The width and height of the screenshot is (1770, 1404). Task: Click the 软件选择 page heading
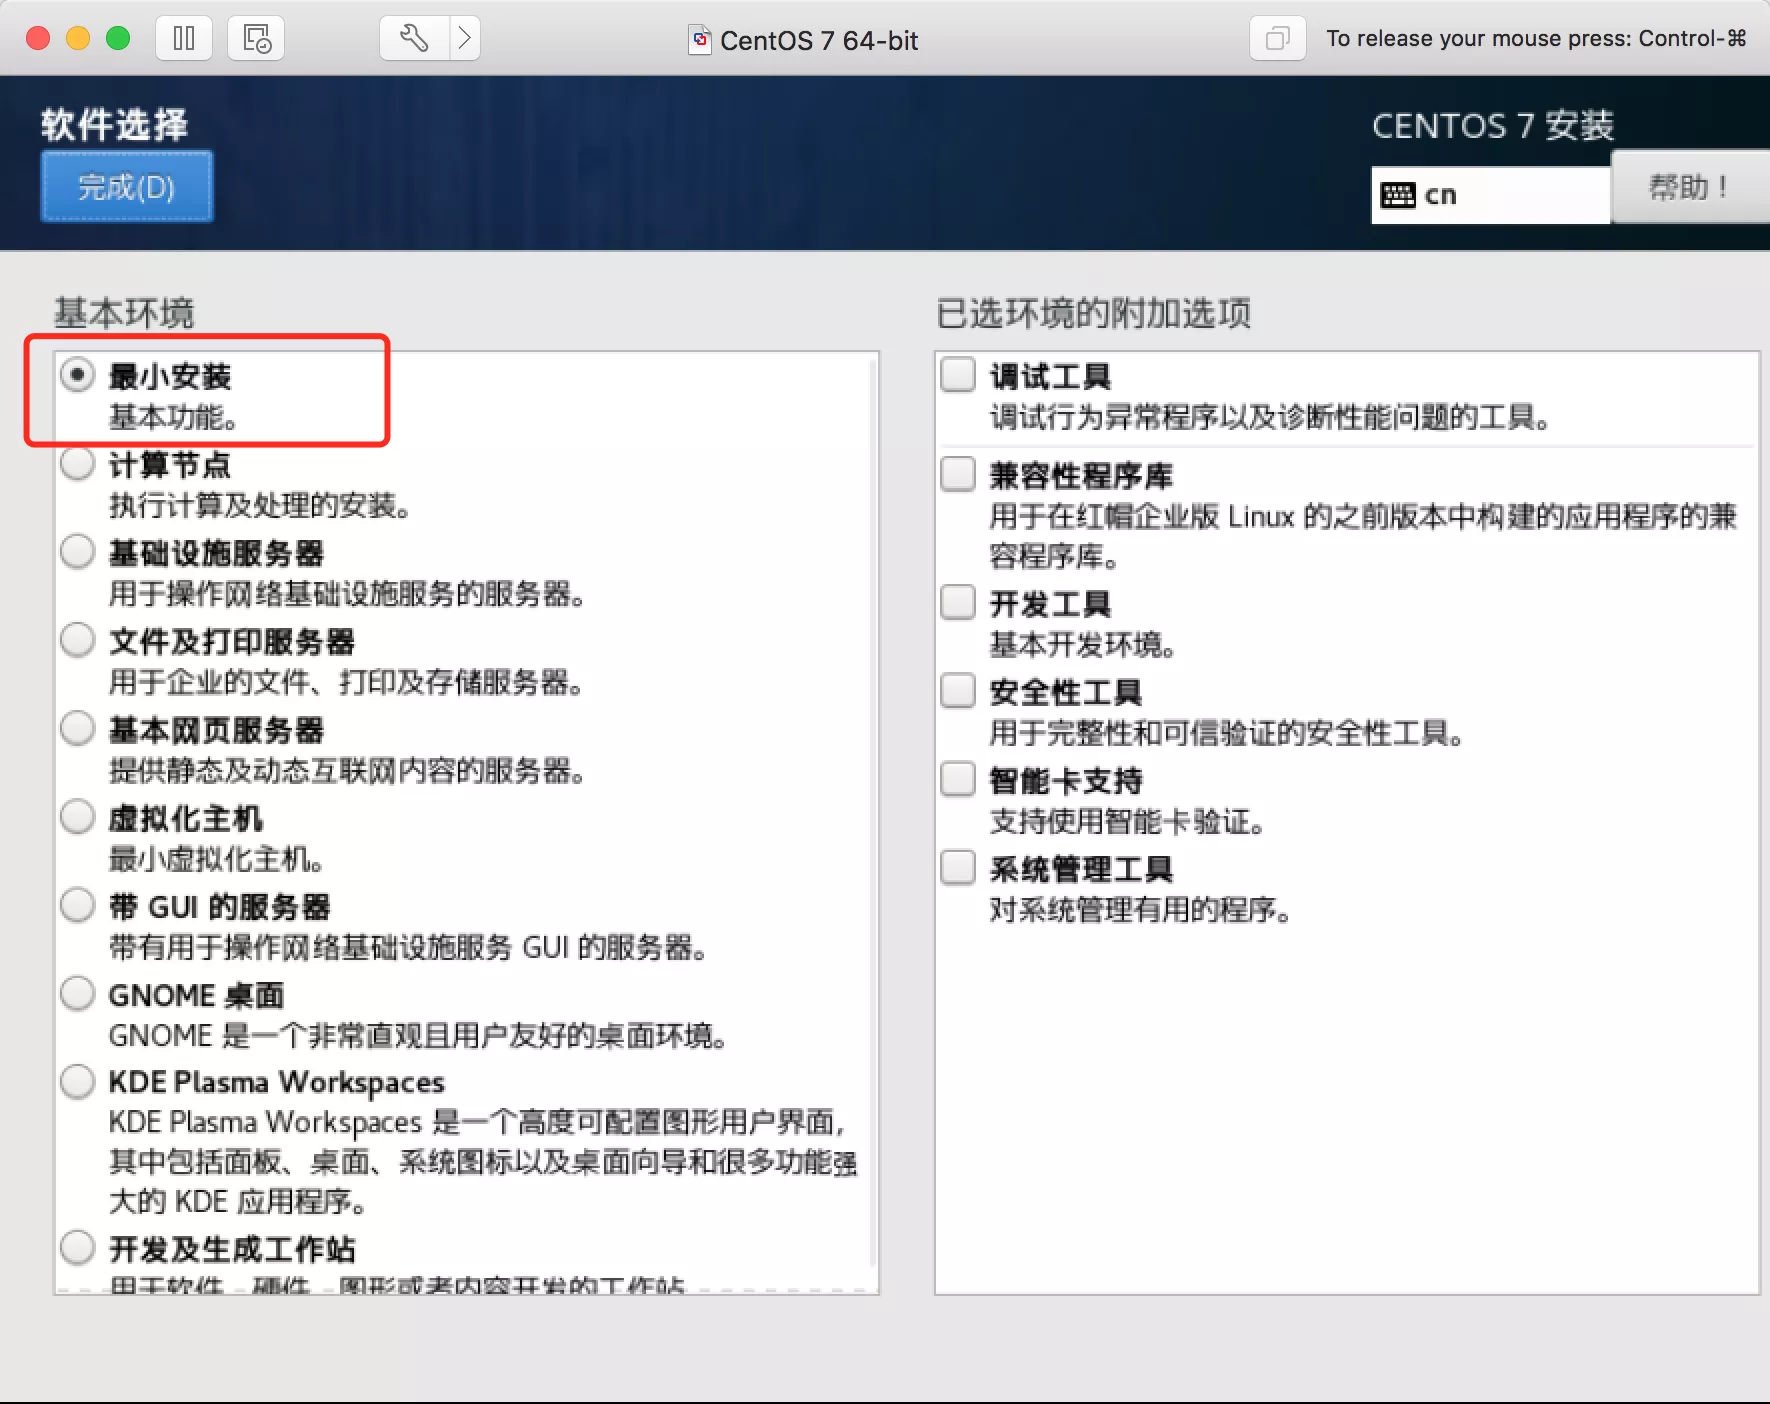115,125
